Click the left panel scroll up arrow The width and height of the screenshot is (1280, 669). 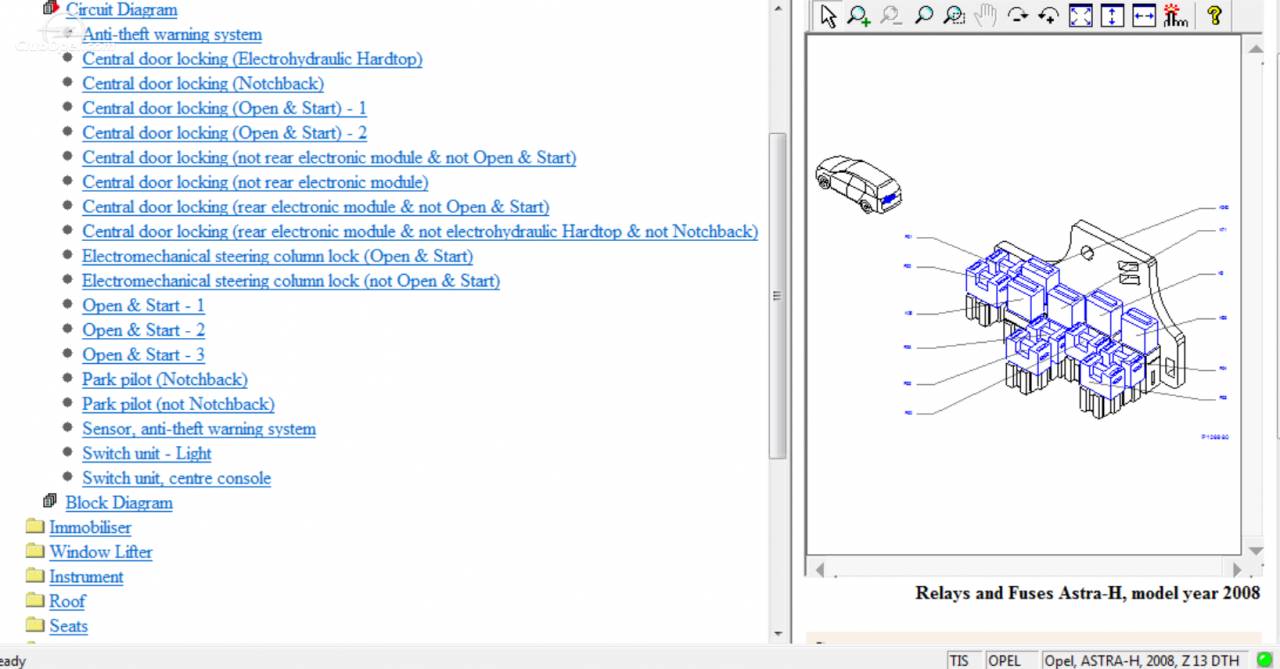pos(778,7)
